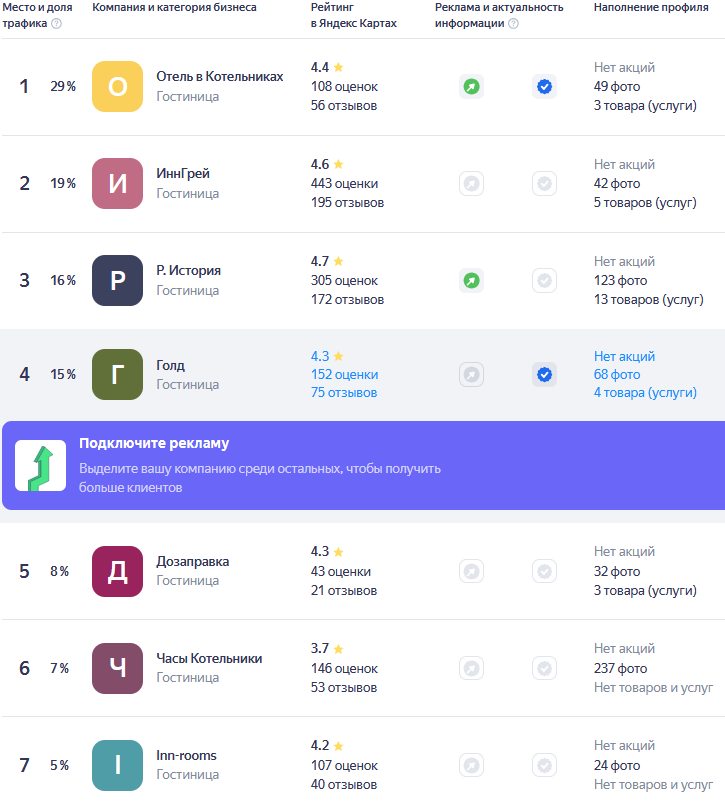The width and height of the screenshot is (725, 805).
Task: Click the blue verified checkmark for Голд
Action: (544, 375)
